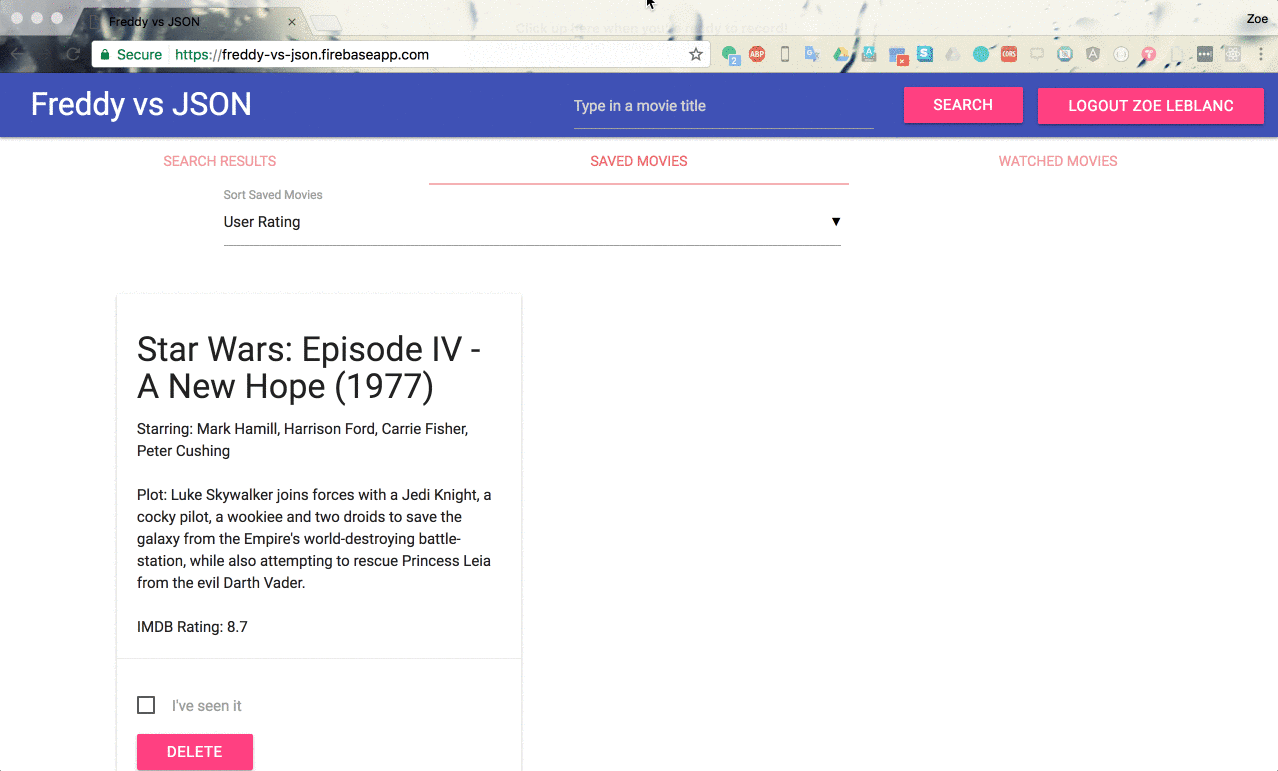Viewport: 1278px width, 771px height.
Task: Open the AdBlock Plus extension
Action: pyautogui.click(x=757, y=55)
